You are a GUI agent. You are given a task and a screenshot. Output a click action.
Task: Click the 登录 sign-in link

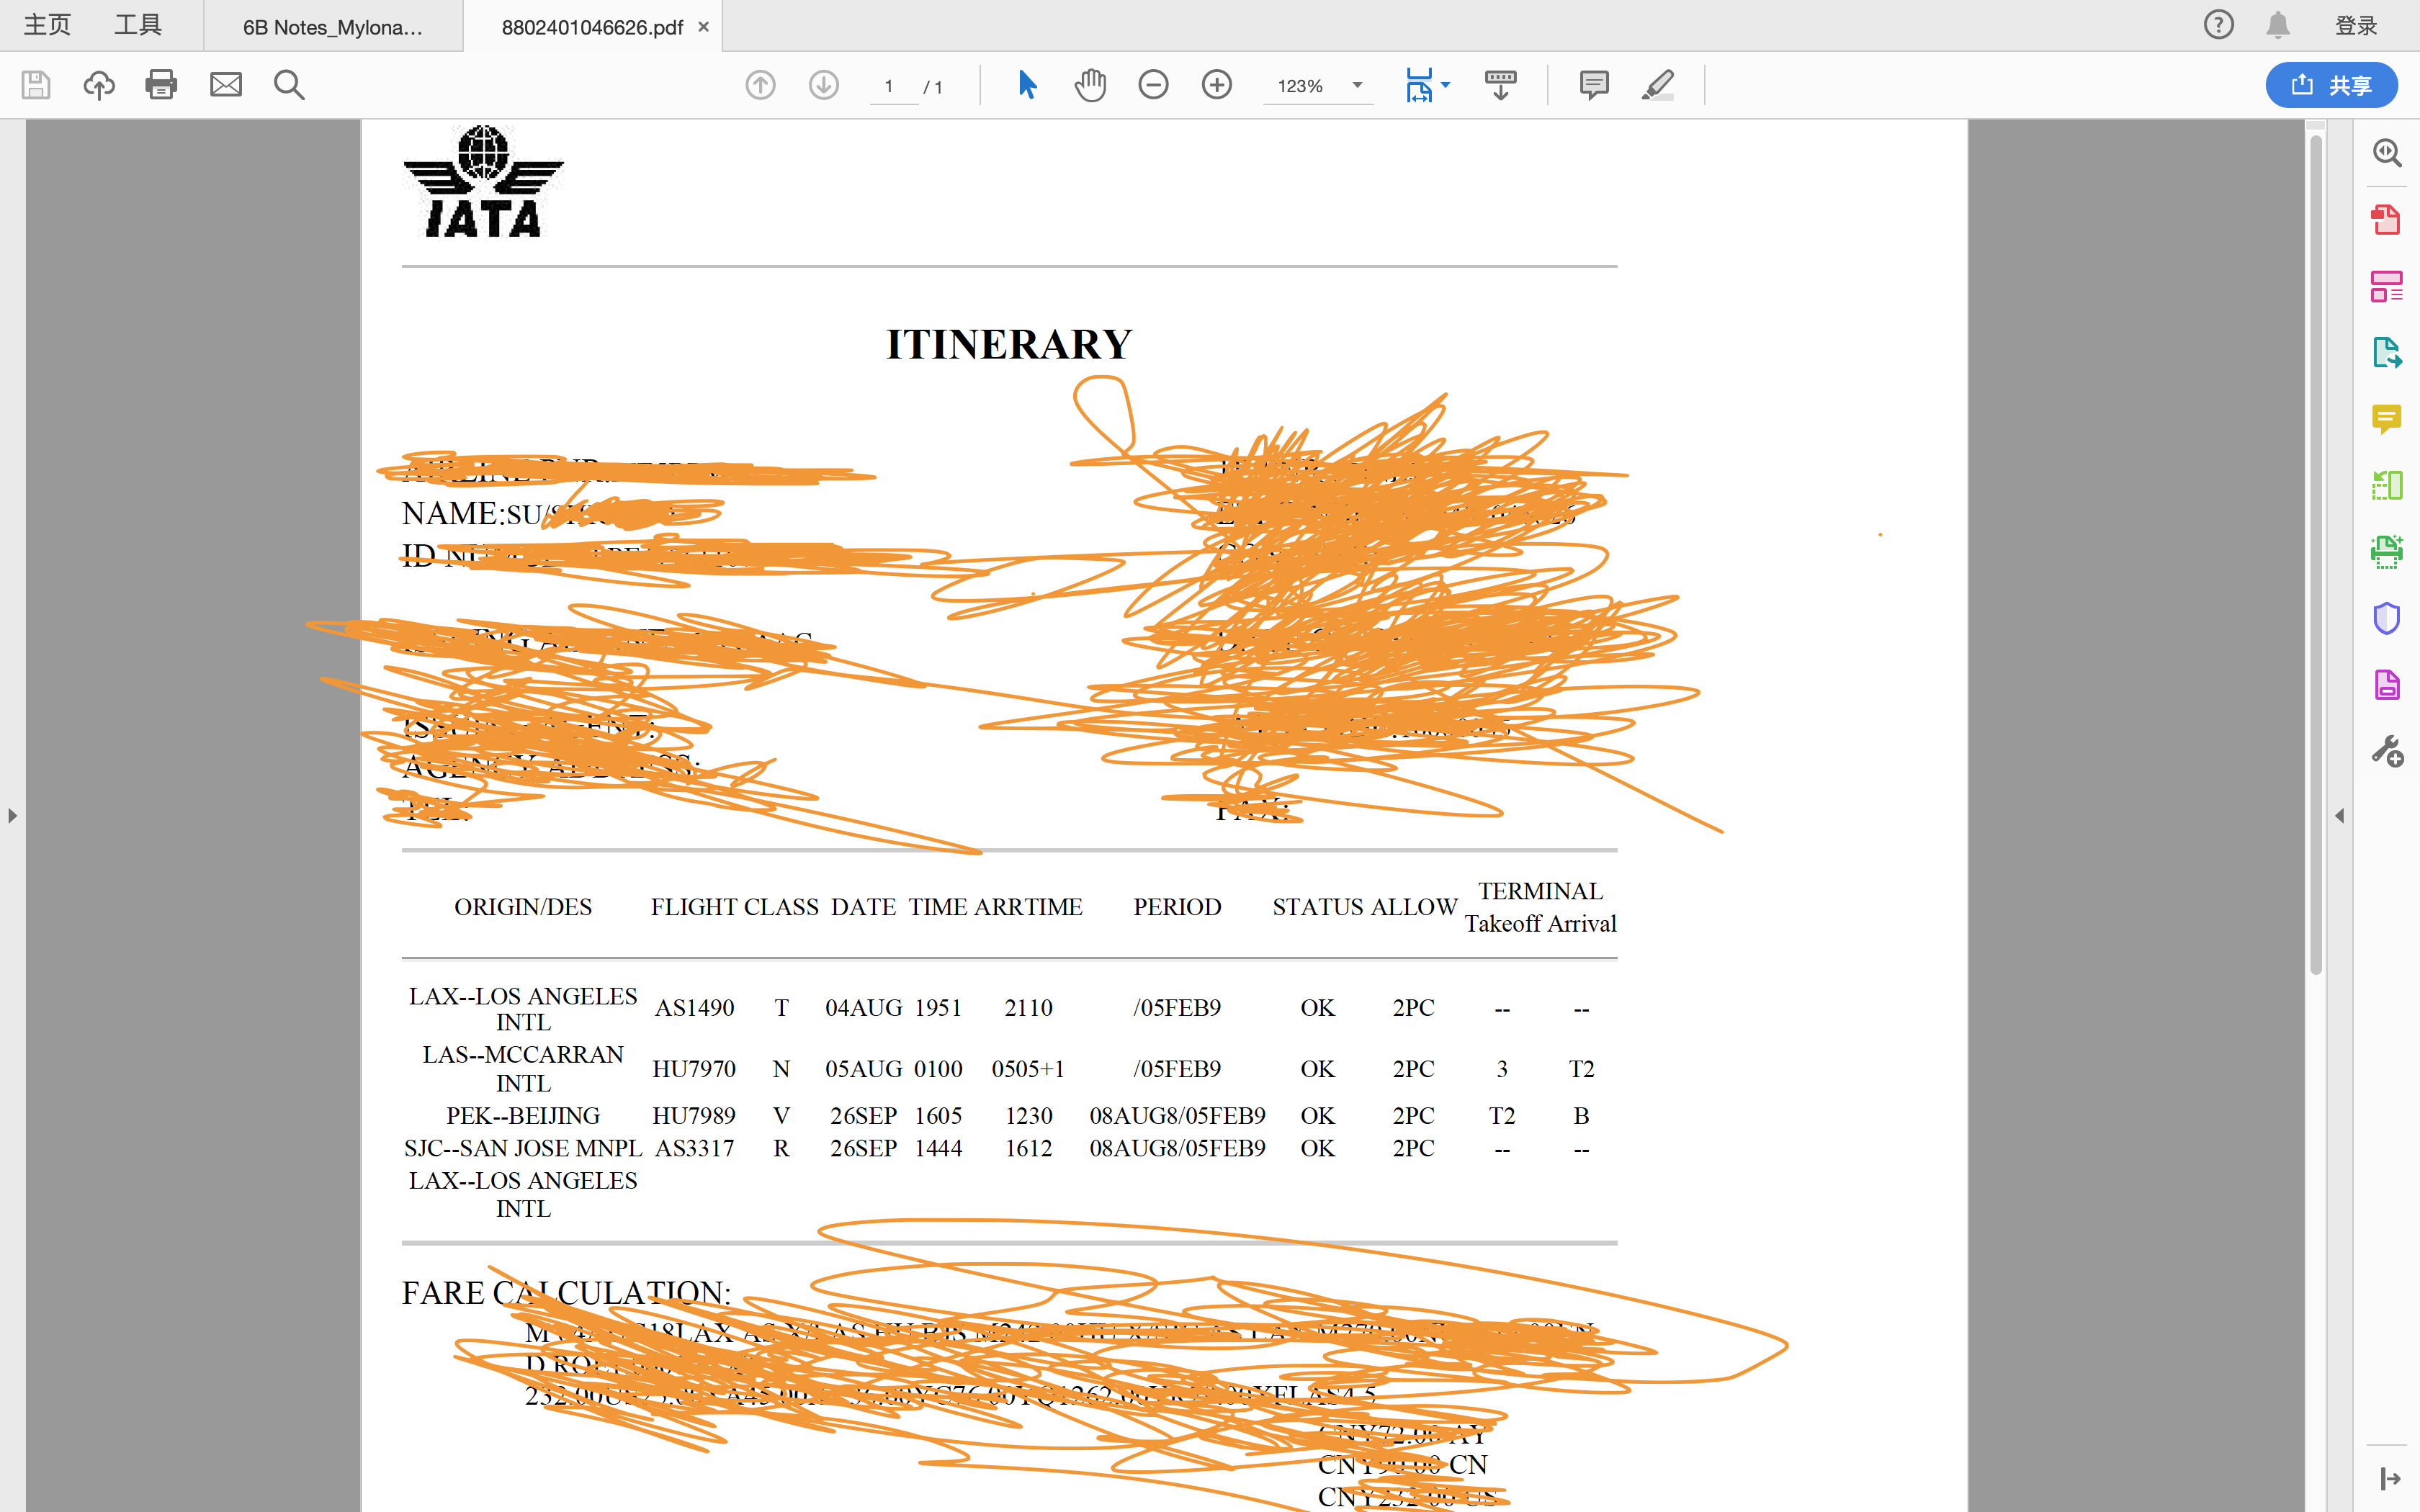pos(2356,26)
